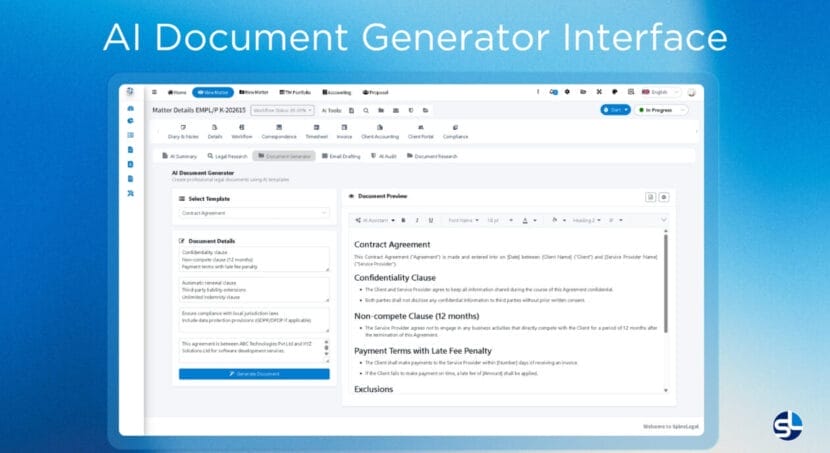Expand the editor toolbar chevron

(664, 220)
